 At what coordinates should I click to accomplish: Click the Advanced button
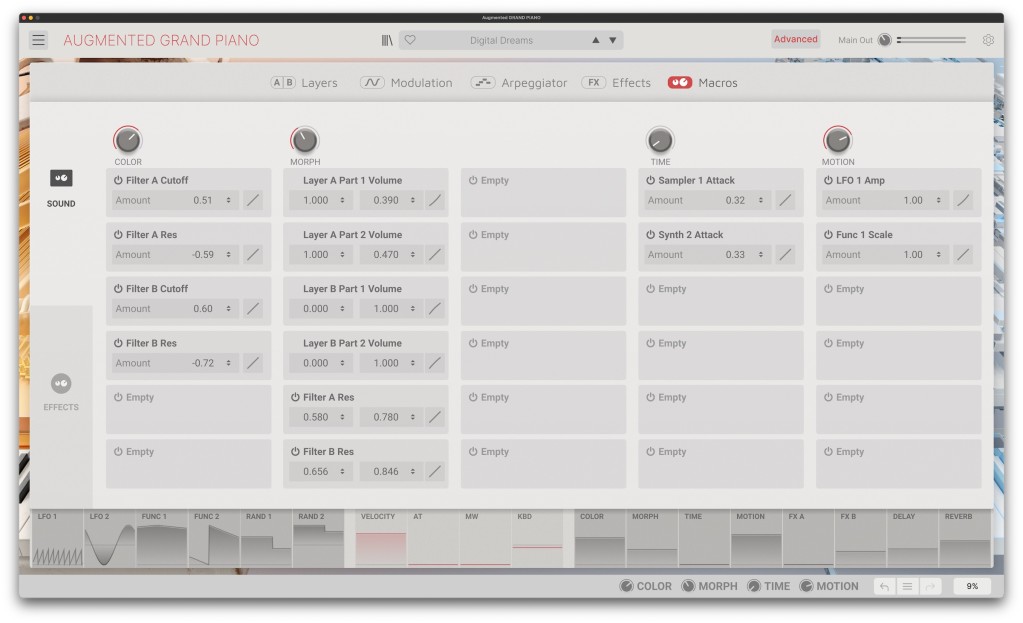click(x=795, y=39)
